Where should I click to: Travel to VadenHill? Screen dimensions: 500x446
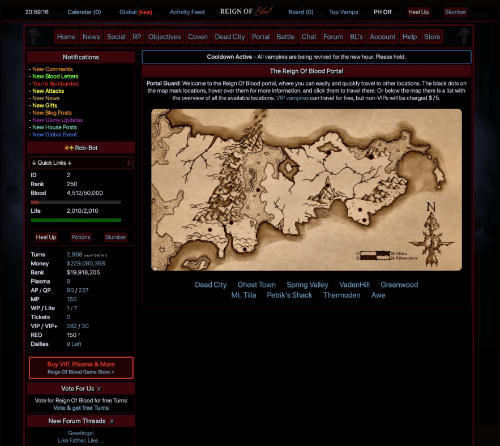pos(354,285)
